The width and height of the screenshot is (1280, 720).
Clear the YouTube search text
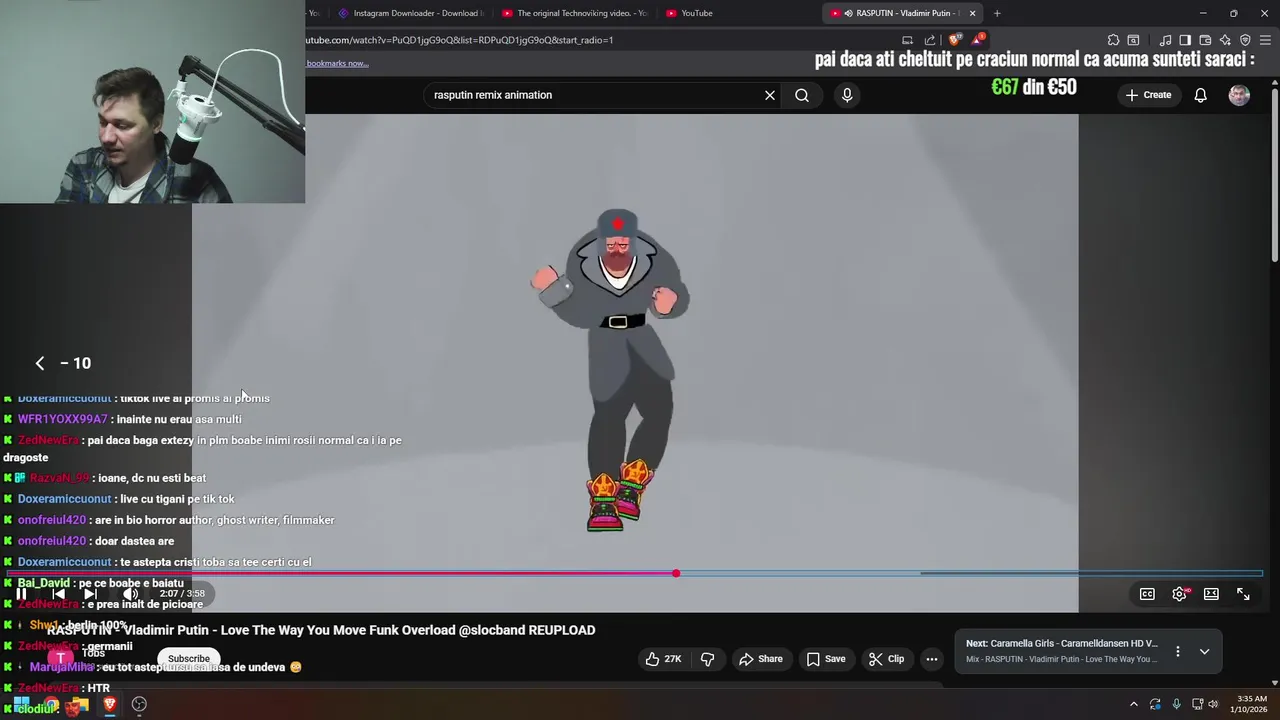[x=770, y=95]
